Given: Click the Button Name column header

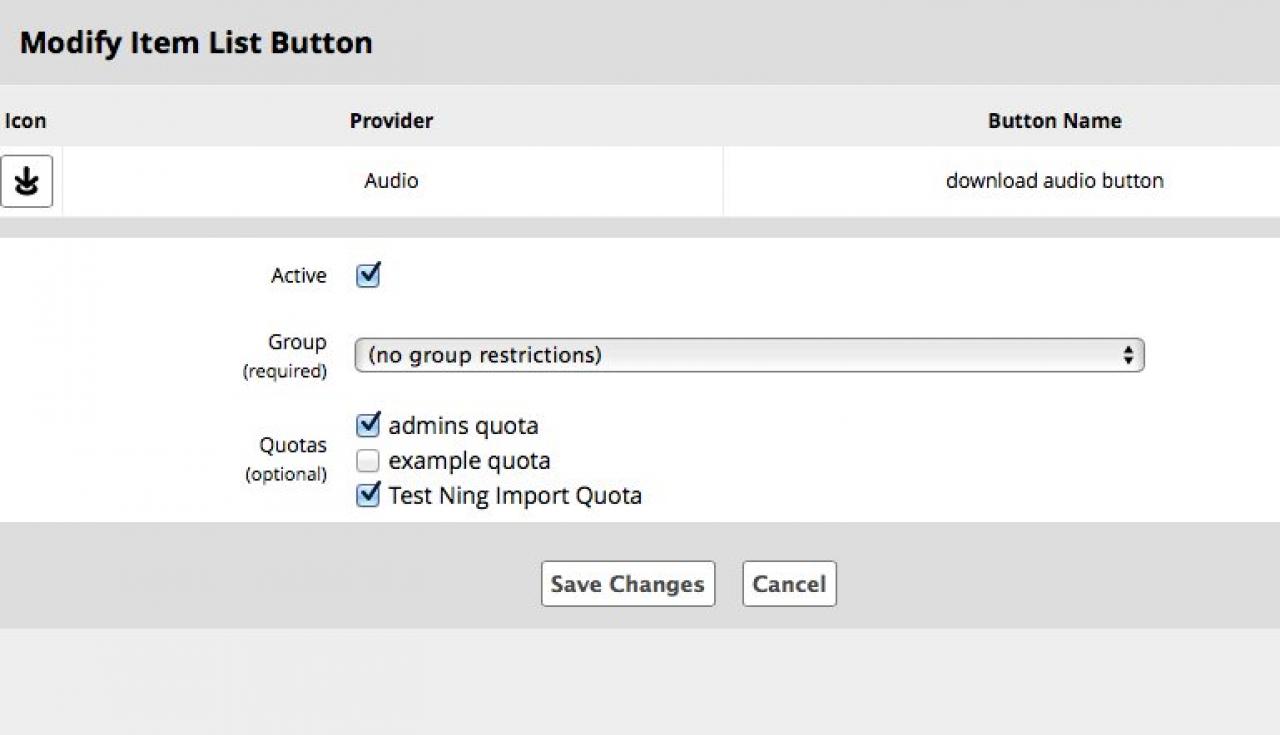Looking at the screenshot, I should pos(1054,121).
